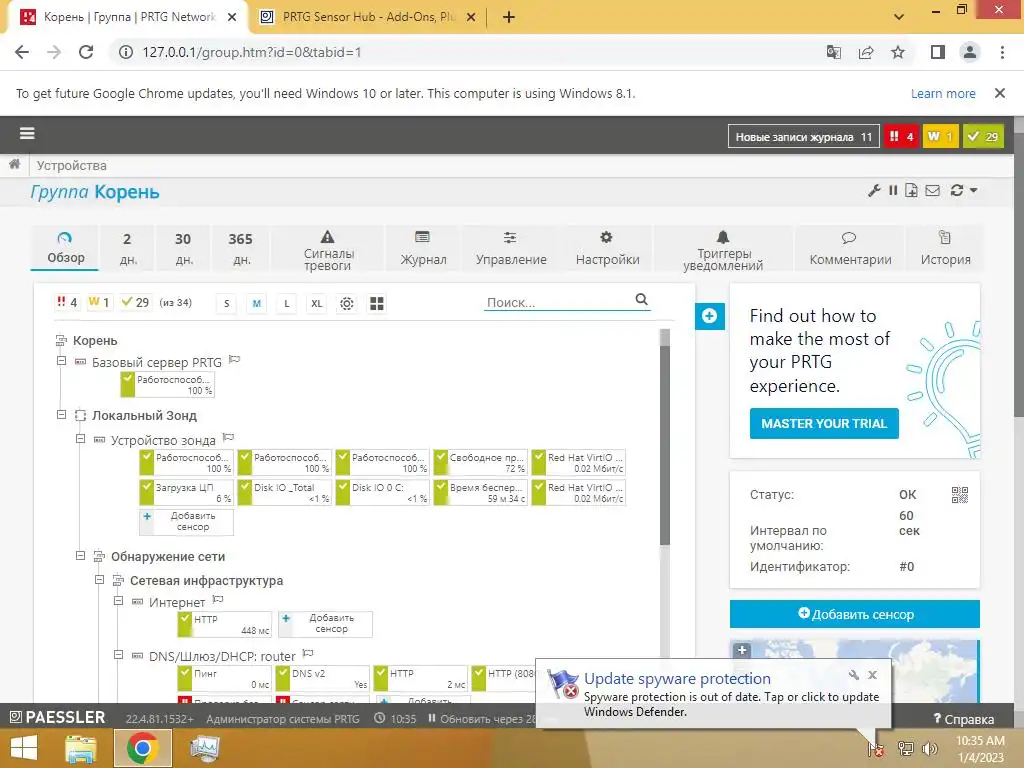Click priority flag next to Базовый сервер PRTG
Screen dimensions: 1024x768
tap(234, 360)
